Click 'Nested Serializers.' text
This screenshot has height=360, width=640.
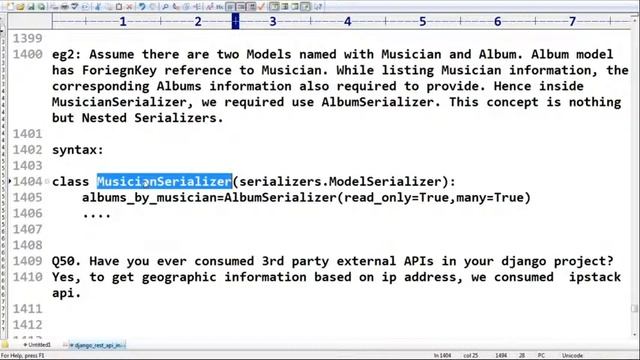tap(152, 118)
